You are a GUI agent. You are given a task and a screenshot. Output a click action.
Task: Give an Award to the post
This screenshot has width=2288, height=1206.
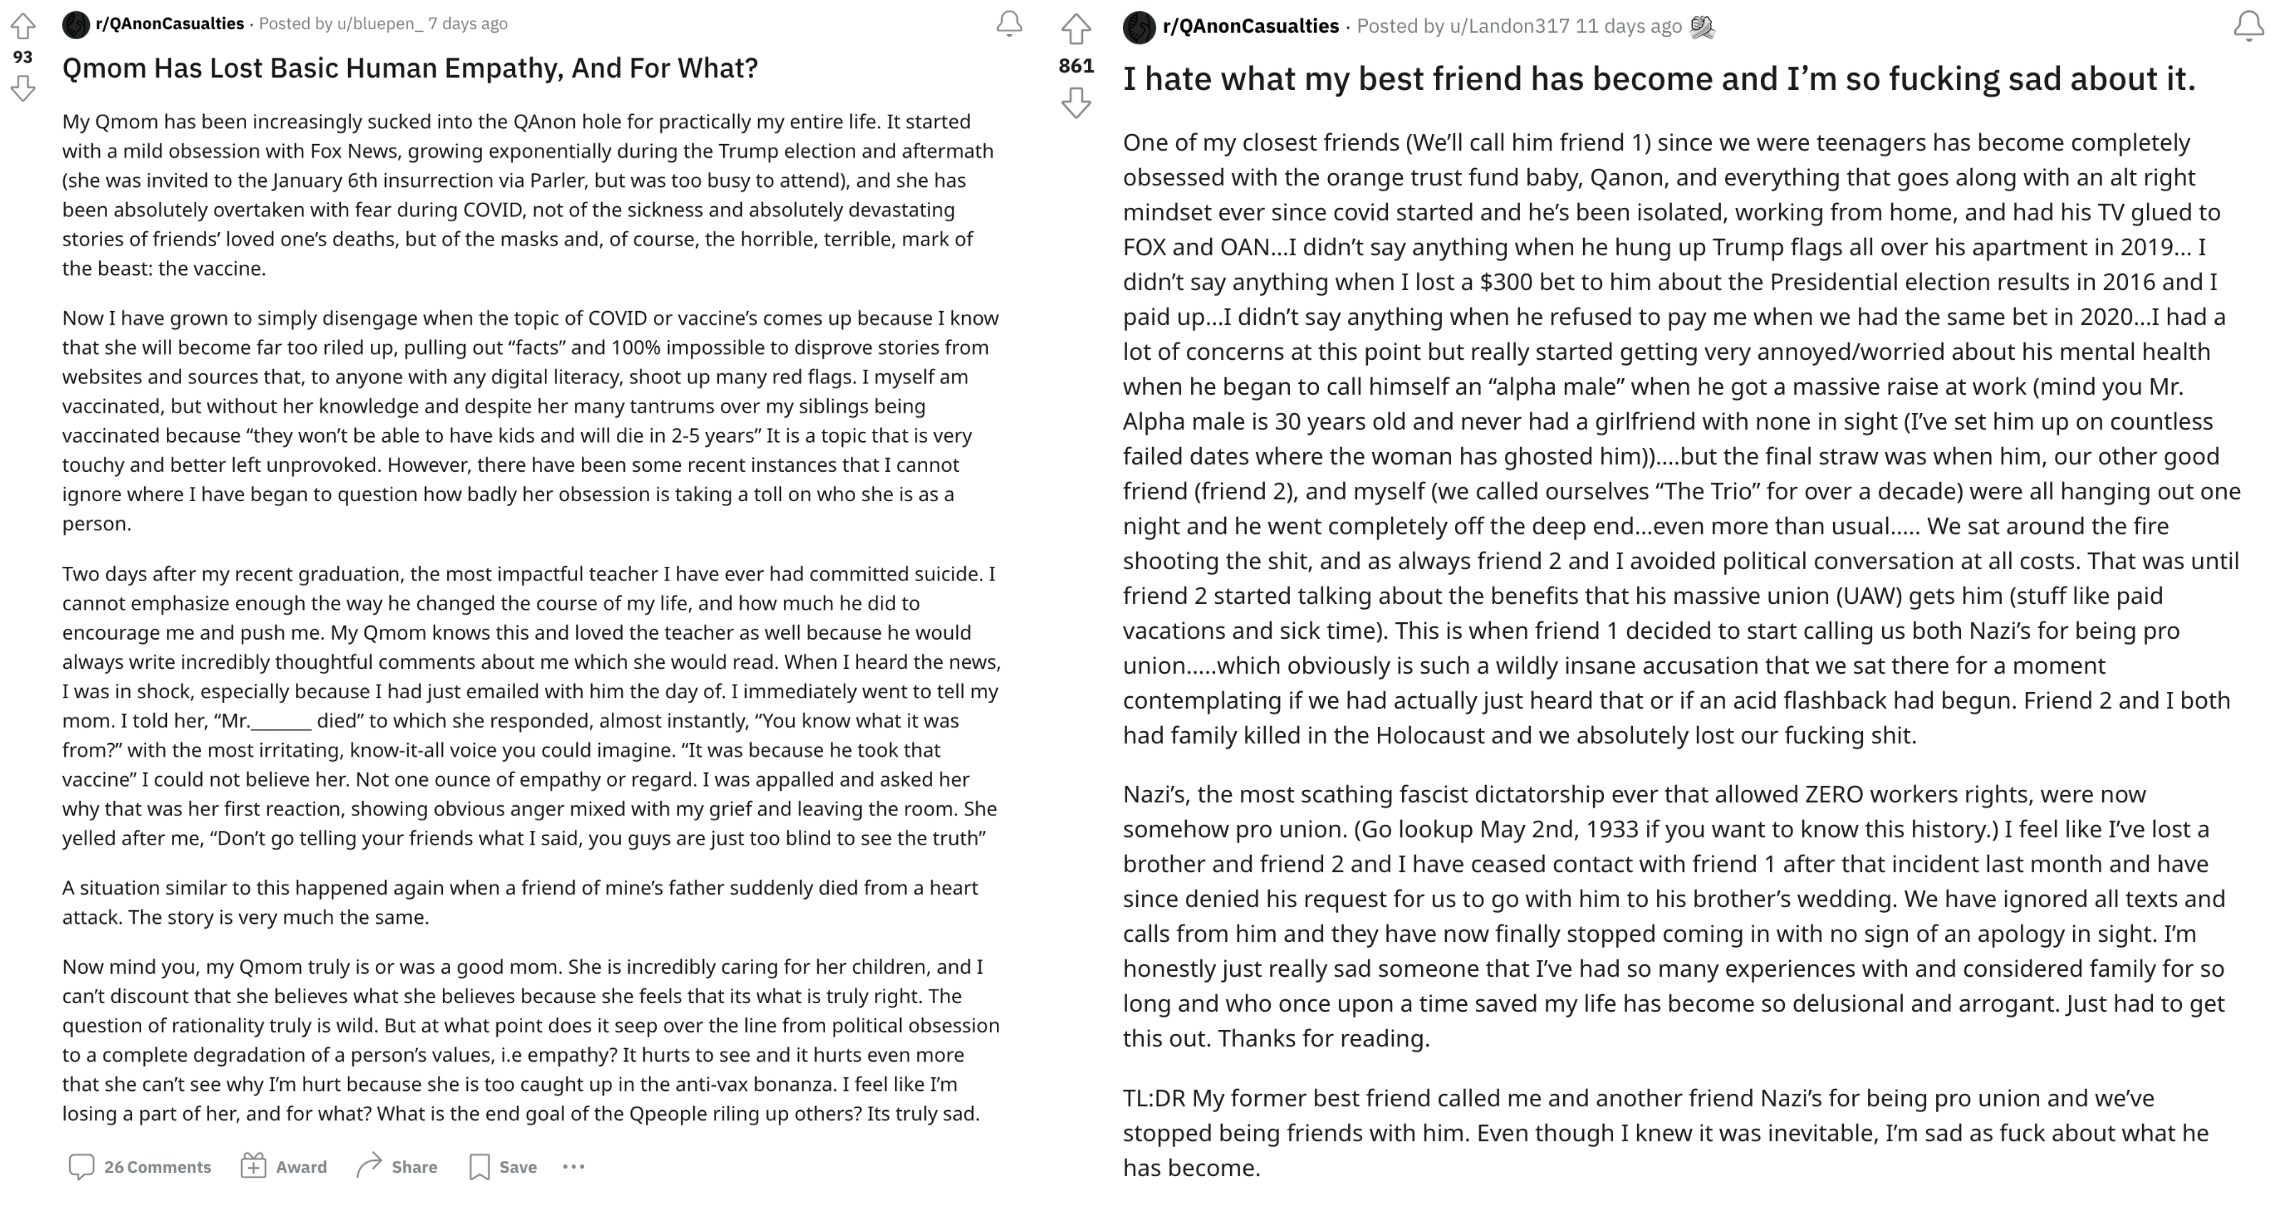pos(284,1167)
